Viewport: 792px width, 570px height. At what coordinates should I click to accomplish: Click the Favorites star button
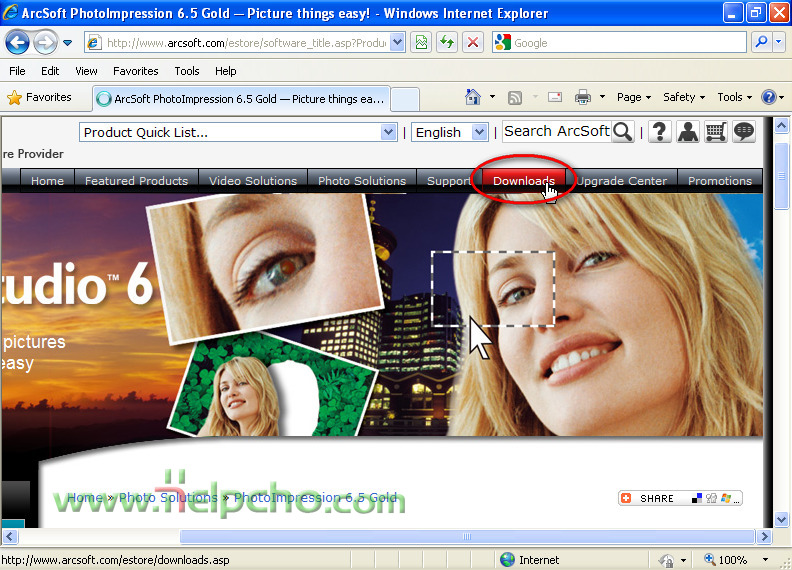point(39,97)
